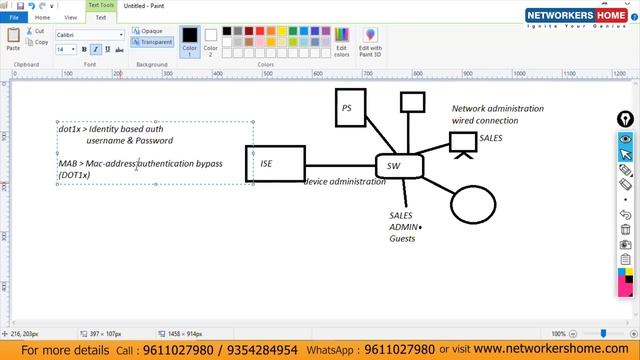640x360 pixels.
Task: Select the Color 1 button
Action: coord(190,42)
